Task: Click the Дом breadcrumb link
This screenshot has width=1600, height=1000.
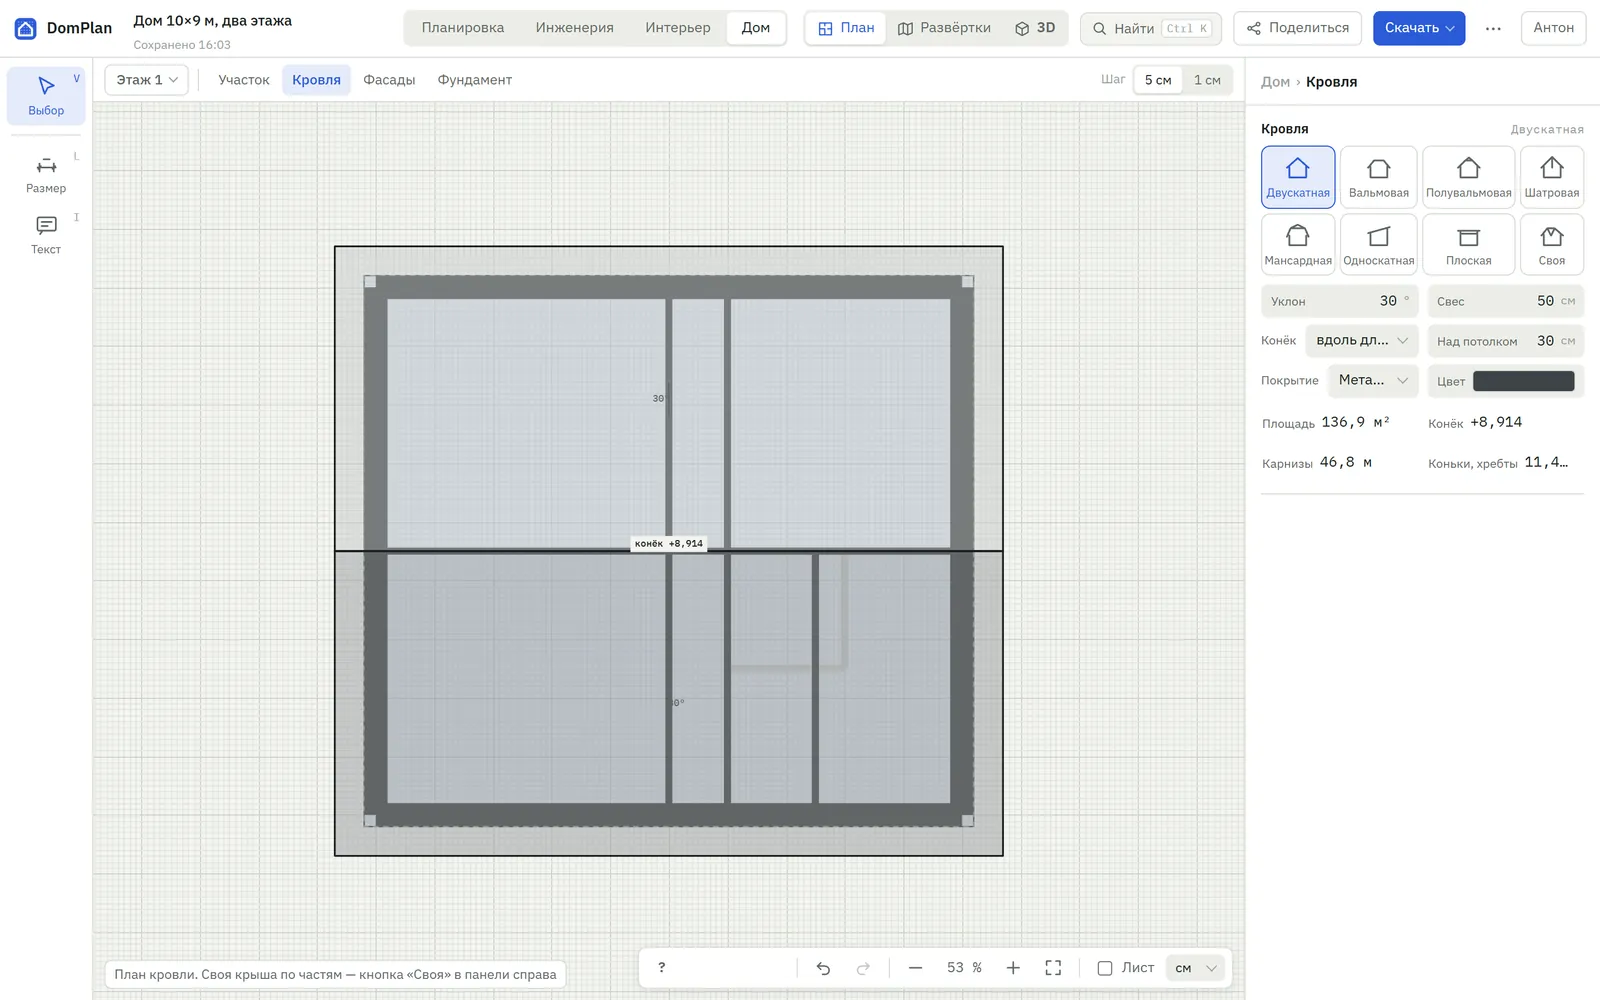Action: coord(1275,82)
